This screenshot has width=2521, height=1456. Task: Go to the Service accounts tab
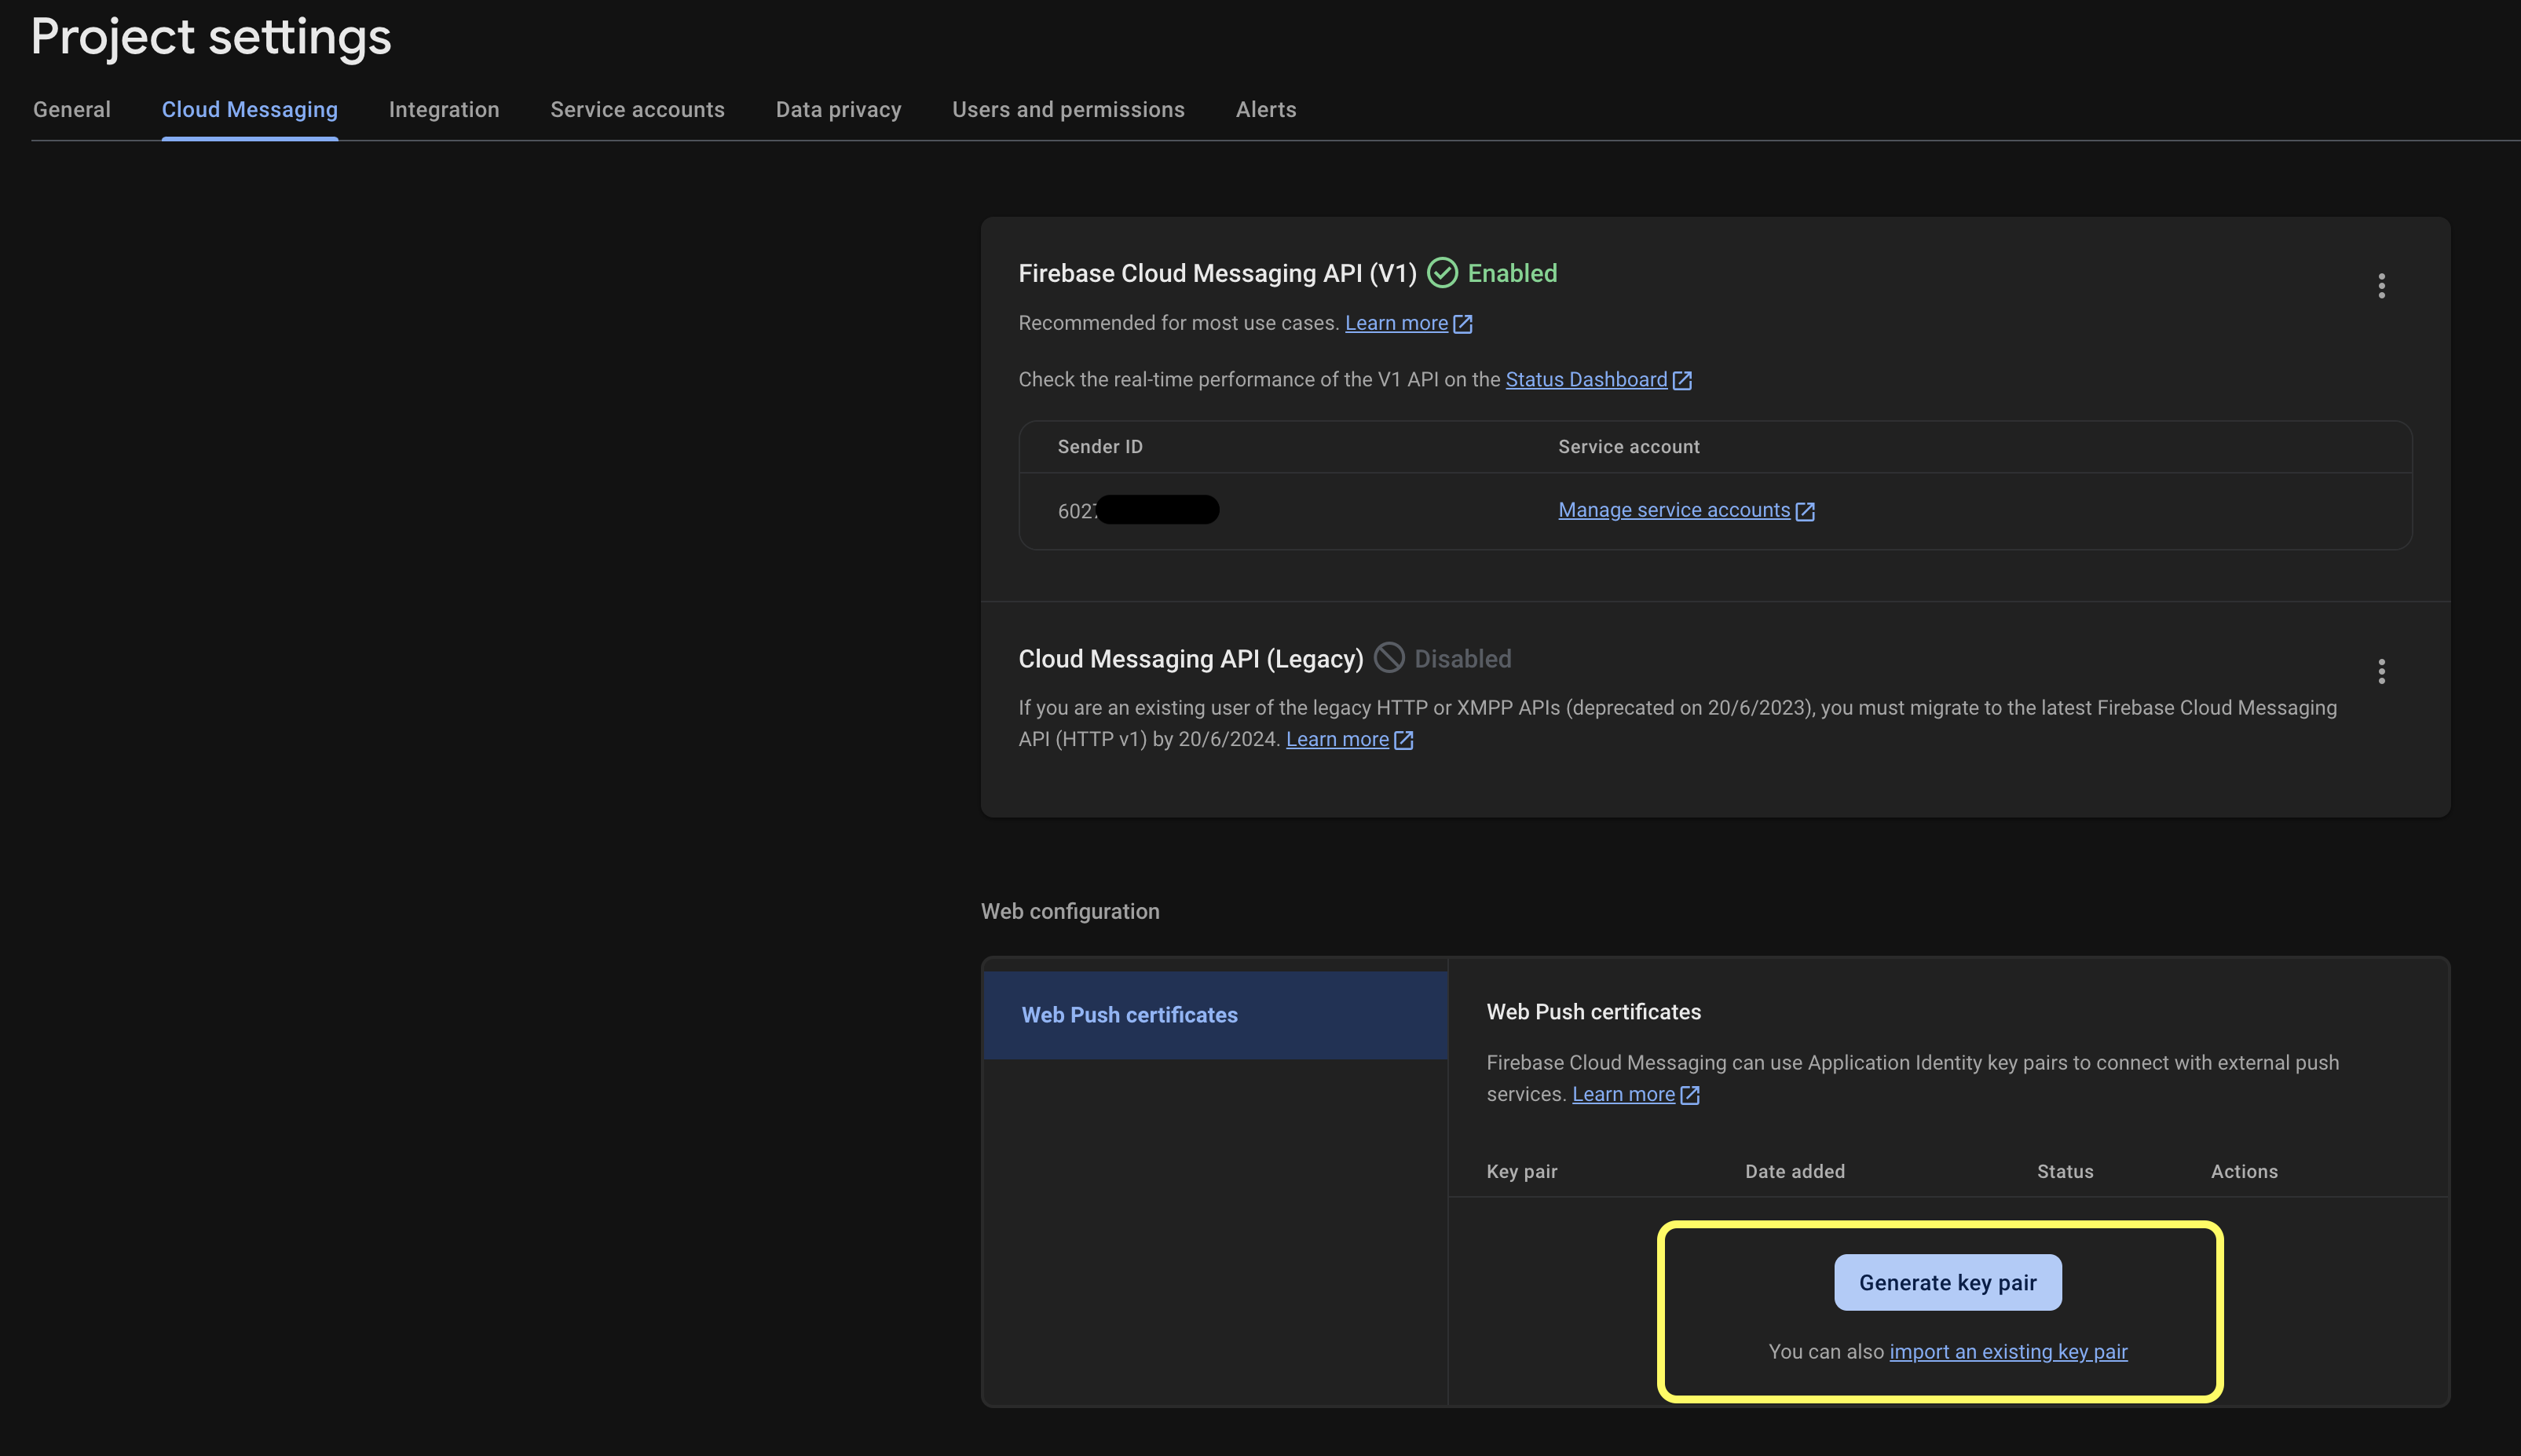click(x=637, y=110)
